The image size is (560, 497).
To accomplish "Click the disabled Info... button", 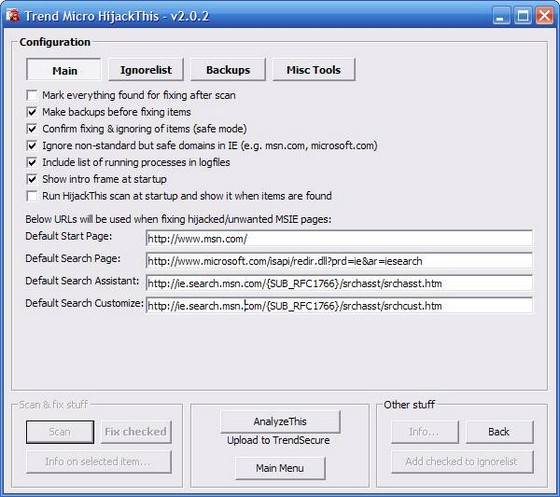I will pos(425,432).
